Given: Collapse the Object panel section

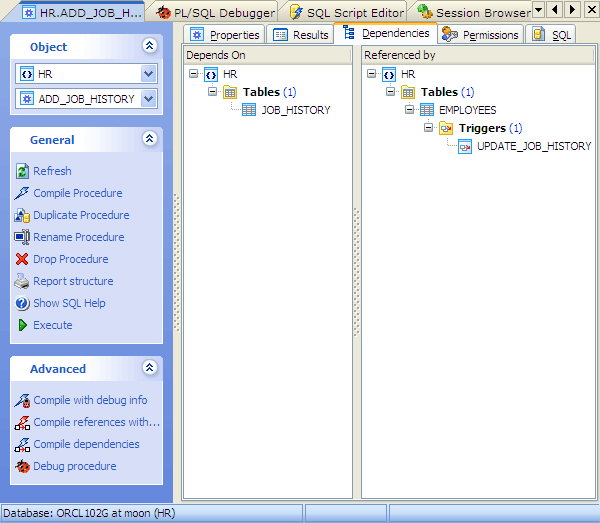Looking at the screenshot, I should (149, 46).
